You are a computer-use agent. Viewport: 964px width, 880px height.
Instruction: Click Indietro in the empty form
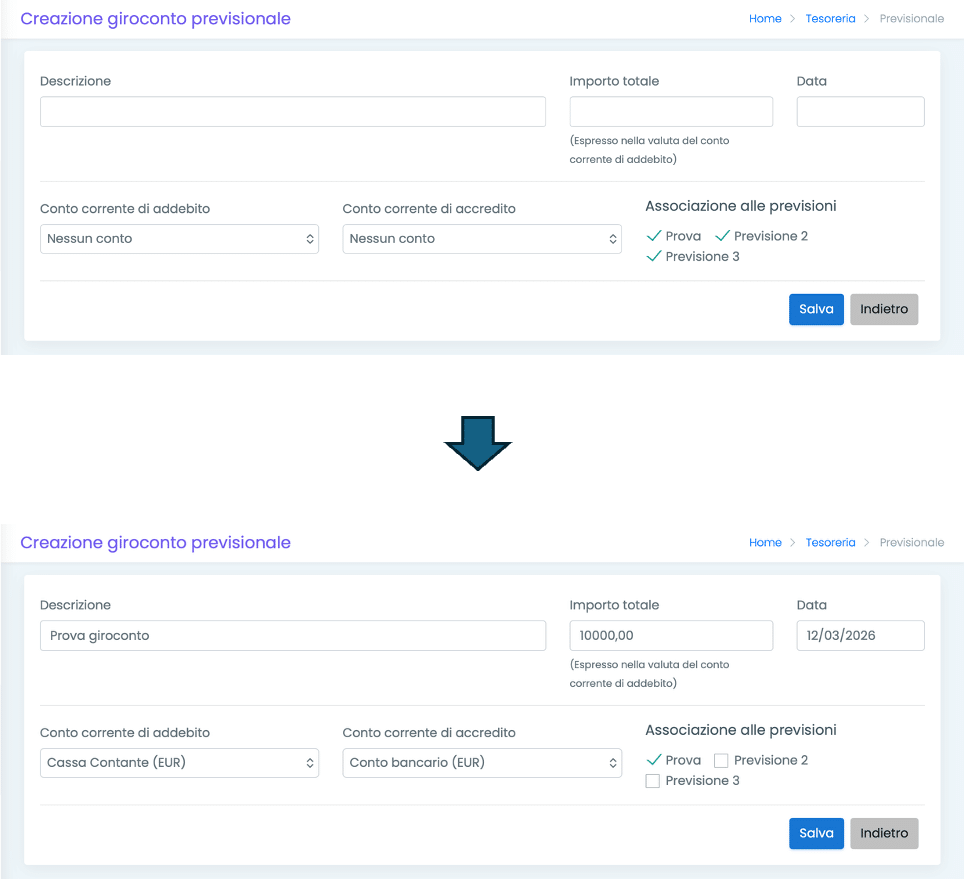[x=884, y=309]
